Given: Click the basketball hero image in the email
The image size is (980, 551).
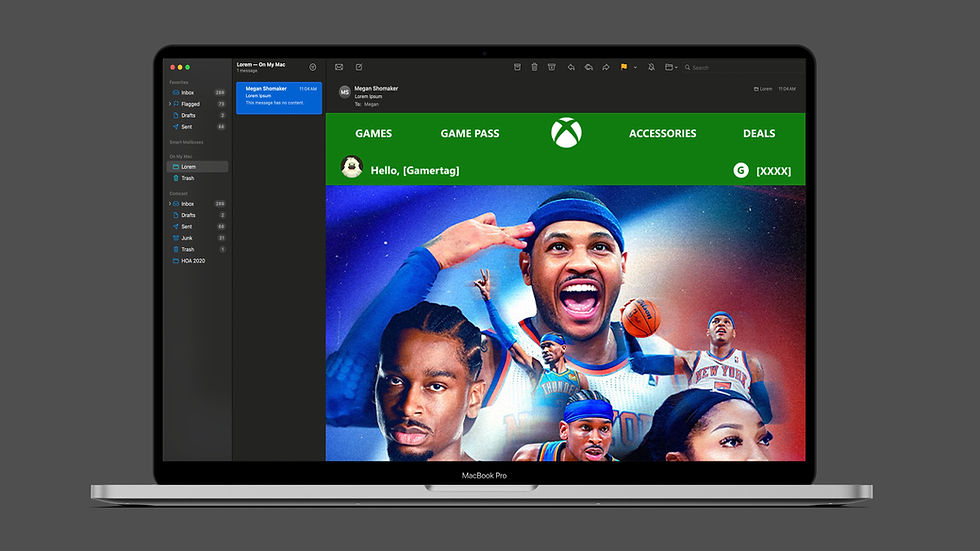Looking at the screenshot, I should [x=566, y=323].
